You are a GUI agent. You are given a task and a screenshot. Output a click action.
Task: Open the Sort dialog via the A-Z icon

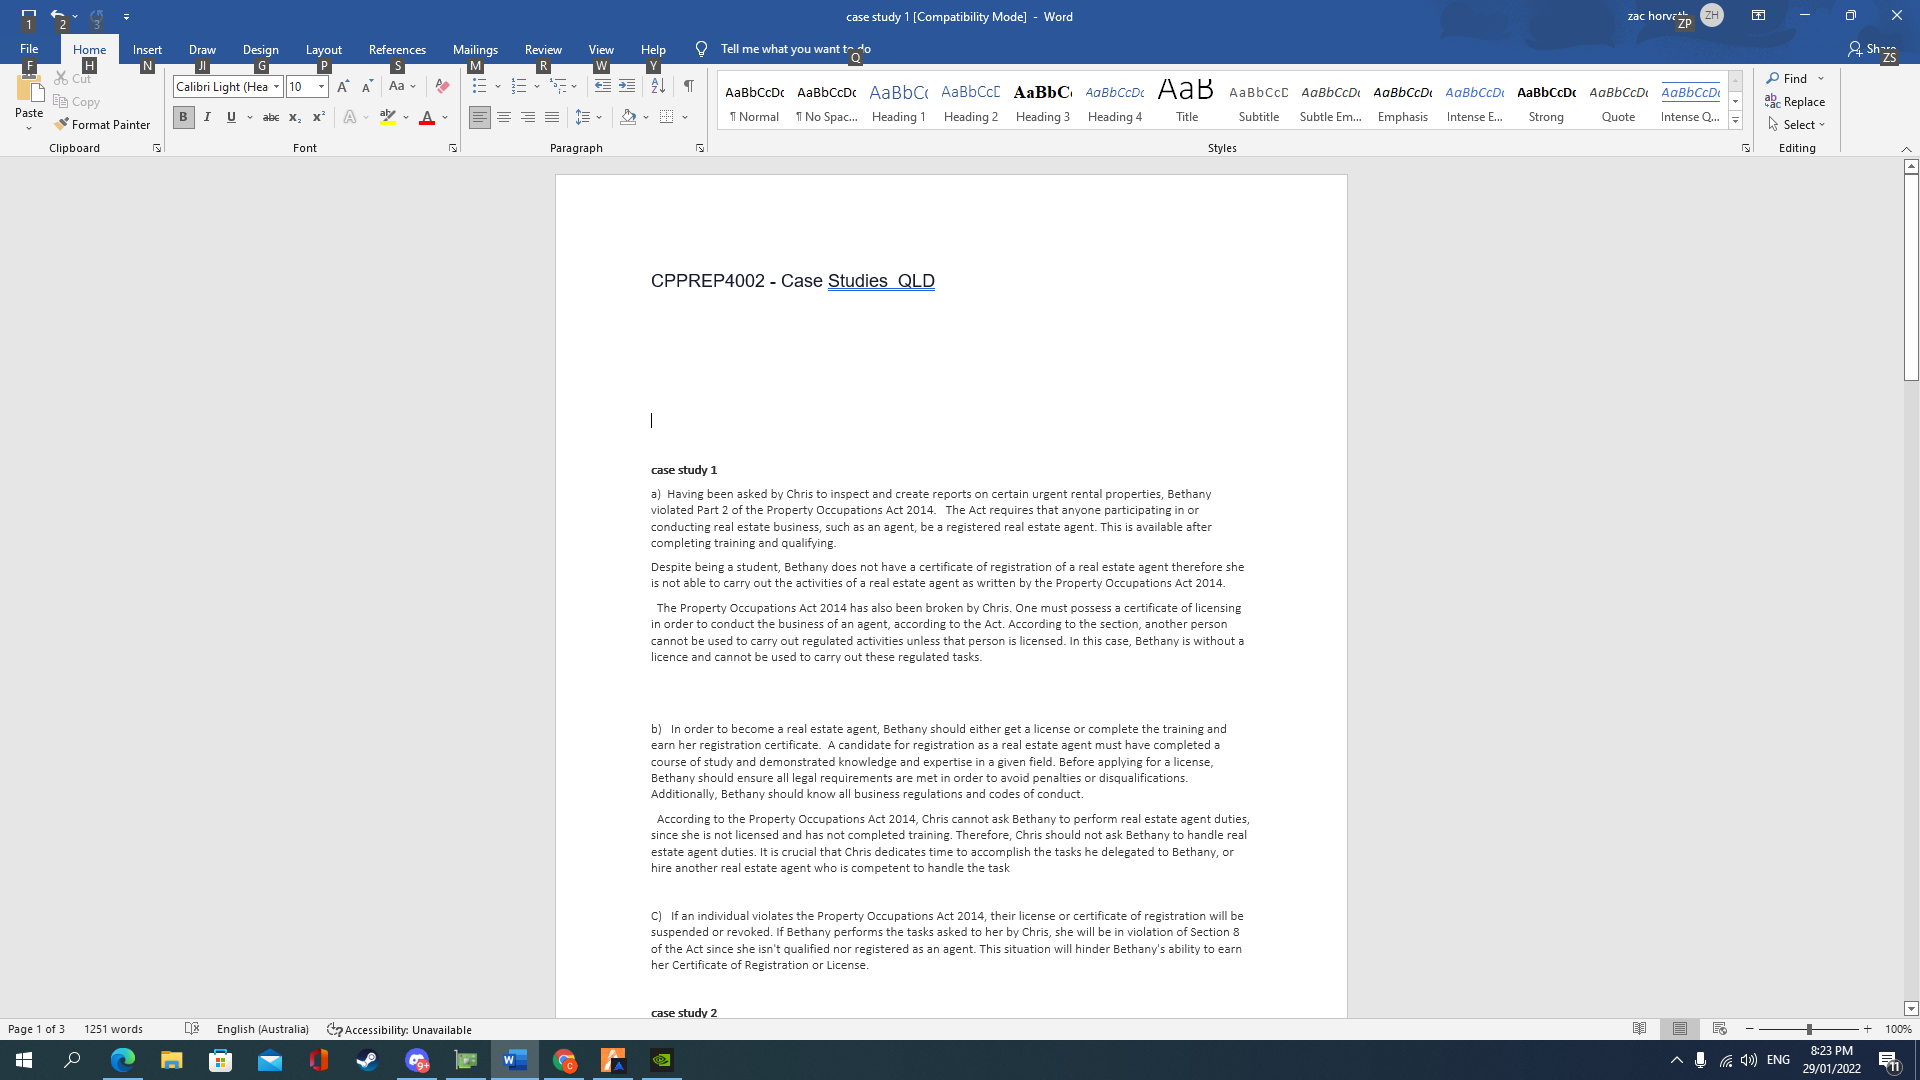pos(658,87)
